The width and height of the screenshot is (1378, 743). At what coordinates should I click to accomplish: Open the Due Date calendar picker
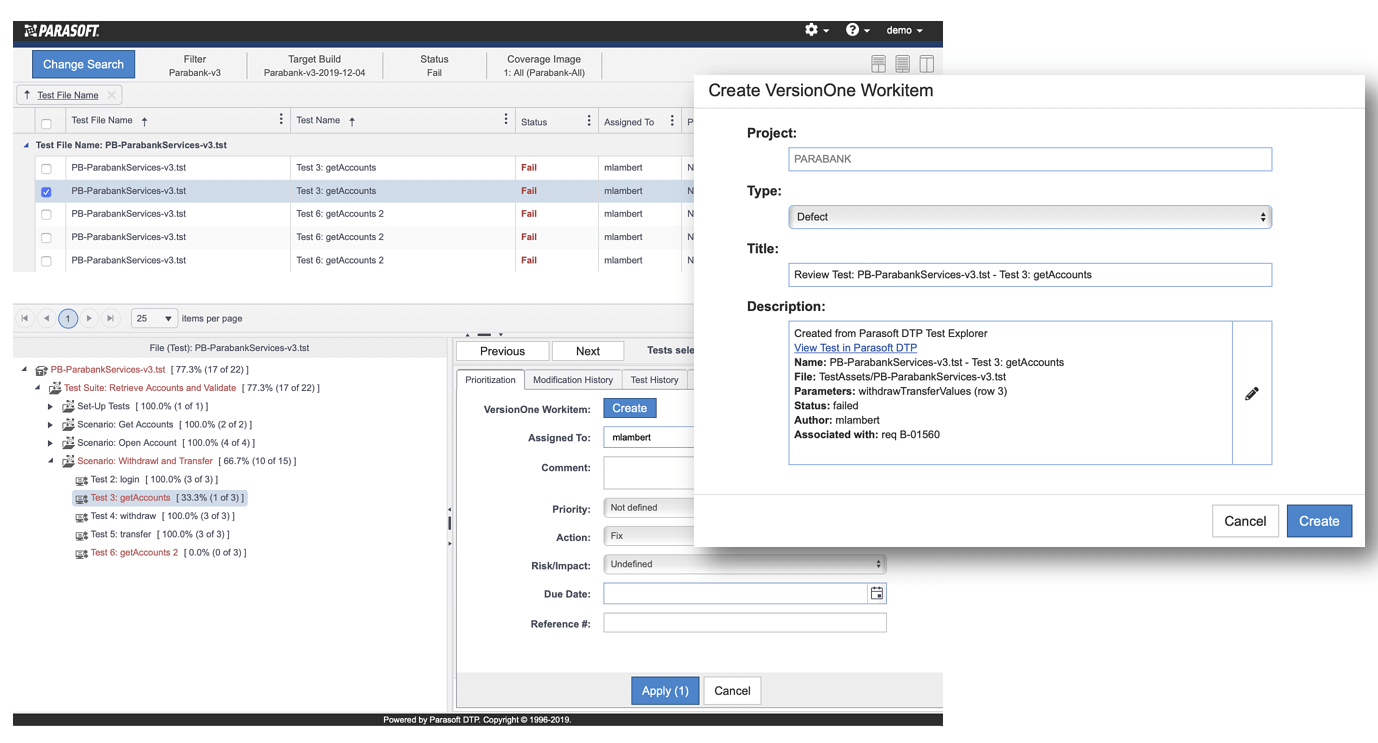(x=878, y=593)
